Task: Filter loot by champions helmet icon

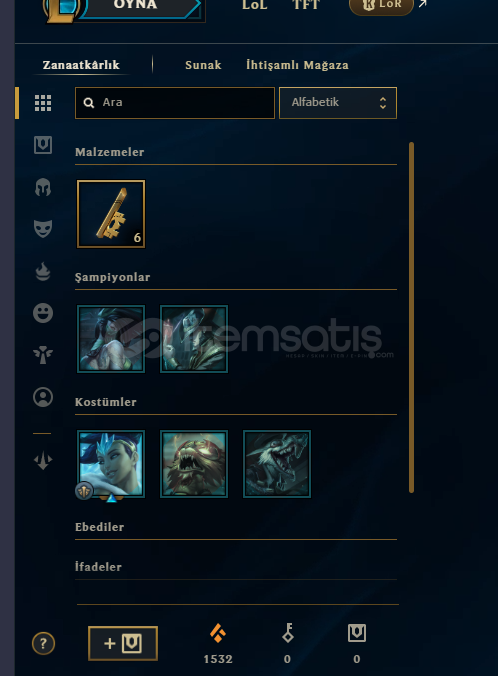Action: click(x=43, y=187)
